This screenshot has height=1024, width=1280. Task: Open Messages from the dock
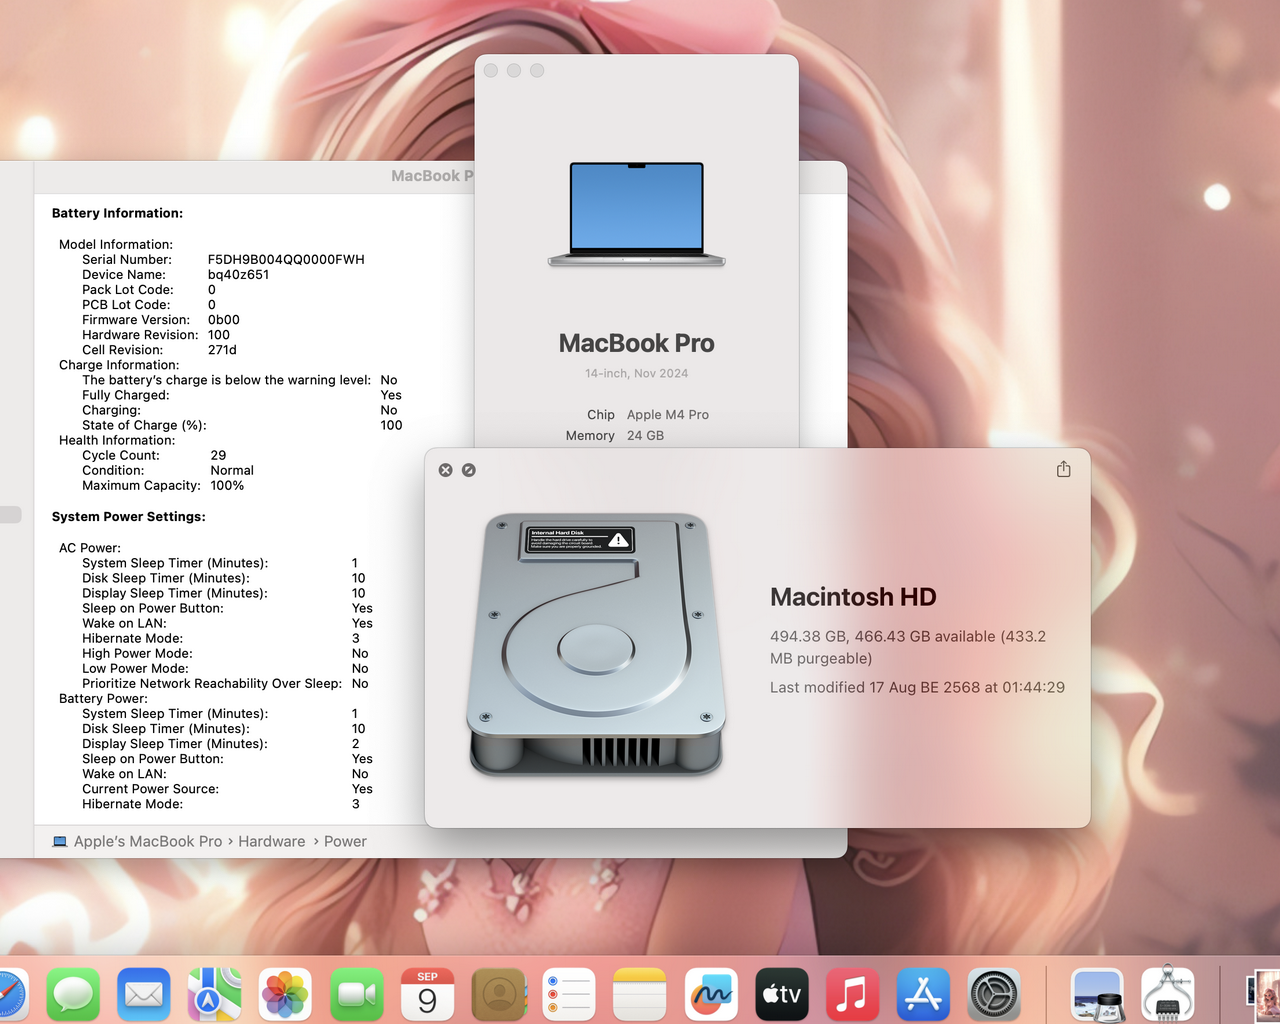click(73, 995)
